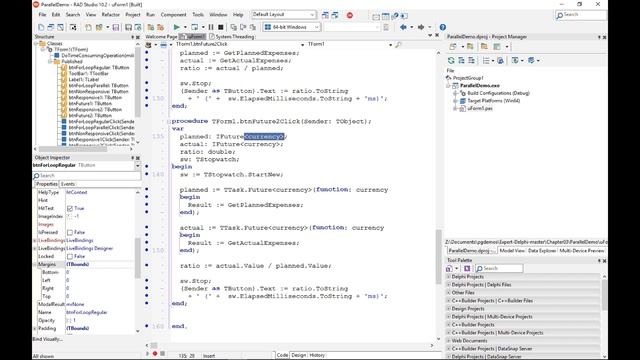Click the Bind Visually link

coord(47,339)
